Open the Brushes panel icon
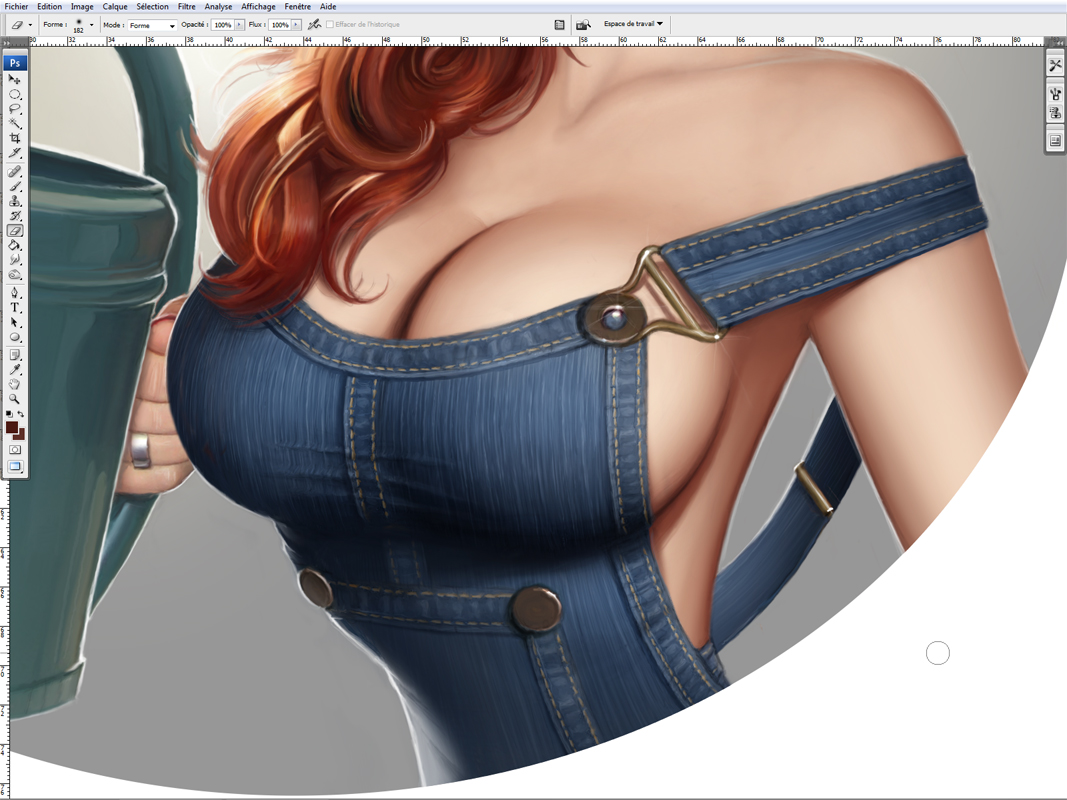1067x800 pixels. (x=1055, y=95)
